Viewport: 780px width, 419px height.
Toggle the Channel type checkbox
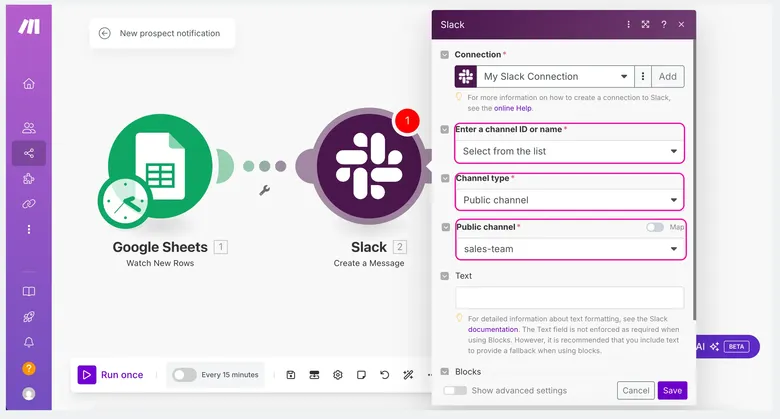445,178
